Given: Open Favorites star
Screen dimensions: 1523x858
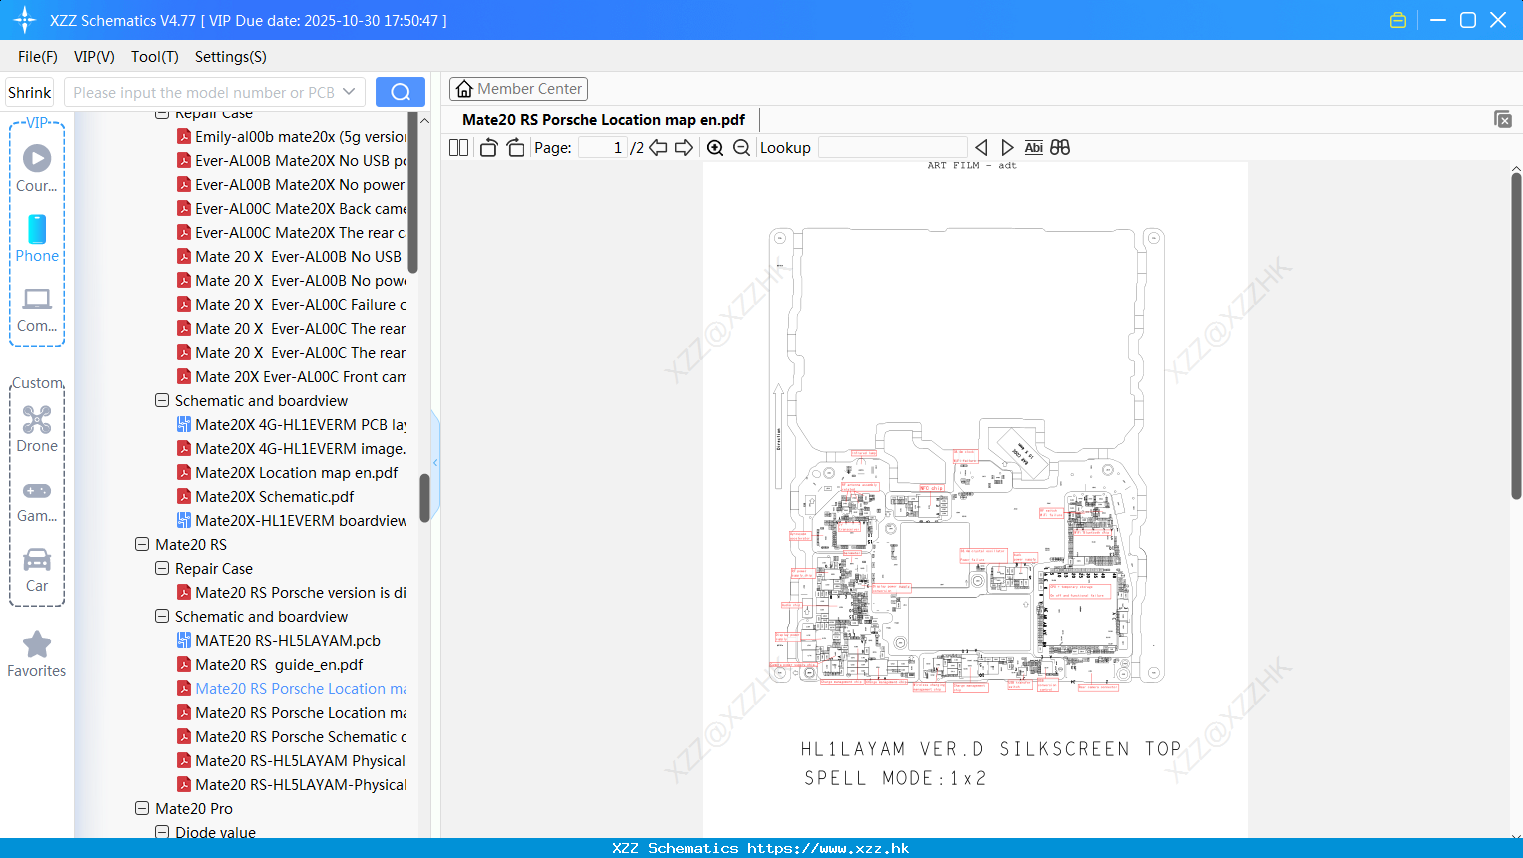Looking at the screenshot, I should click(37, 654).
